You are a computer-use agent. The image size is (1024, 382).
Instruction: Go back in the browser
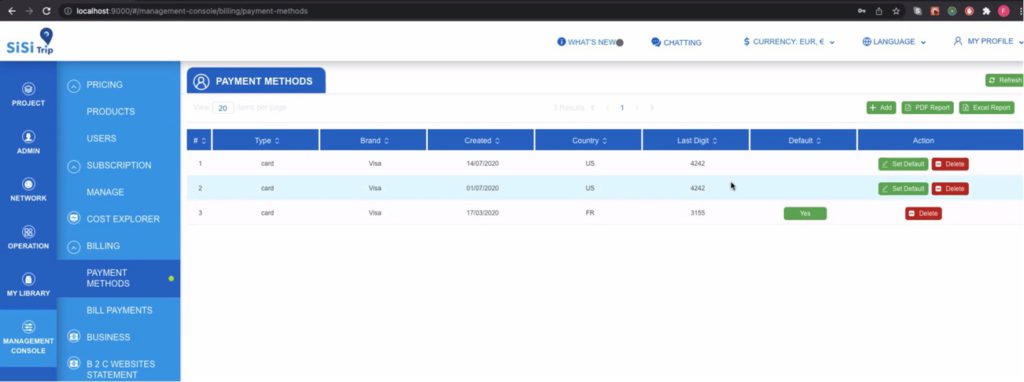12,11
